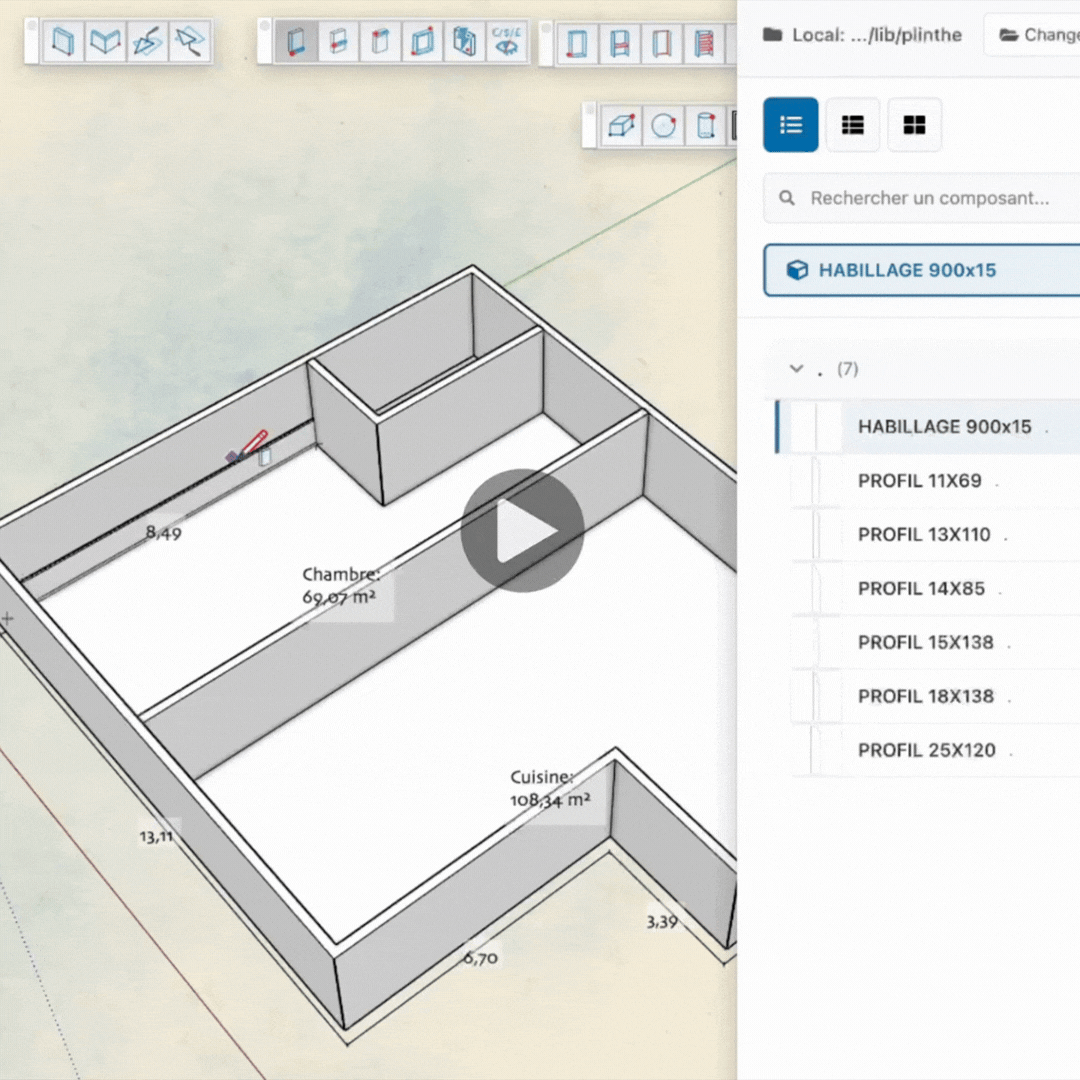Switch to detailed list view
Image resolution: width=1080 pixels, height=1080 pixels.
pyautogui.click(x=852, y=125)
